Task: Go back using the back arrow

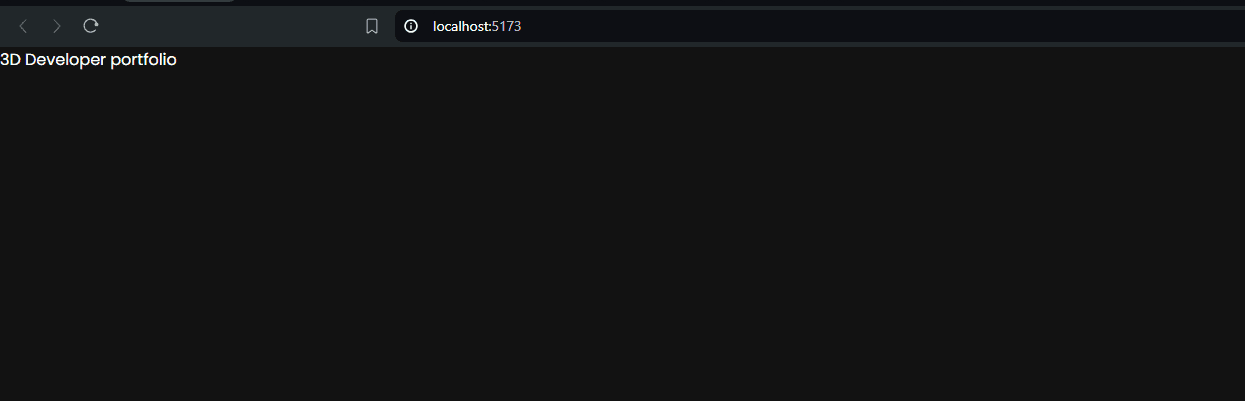Action: pos(23,26)
